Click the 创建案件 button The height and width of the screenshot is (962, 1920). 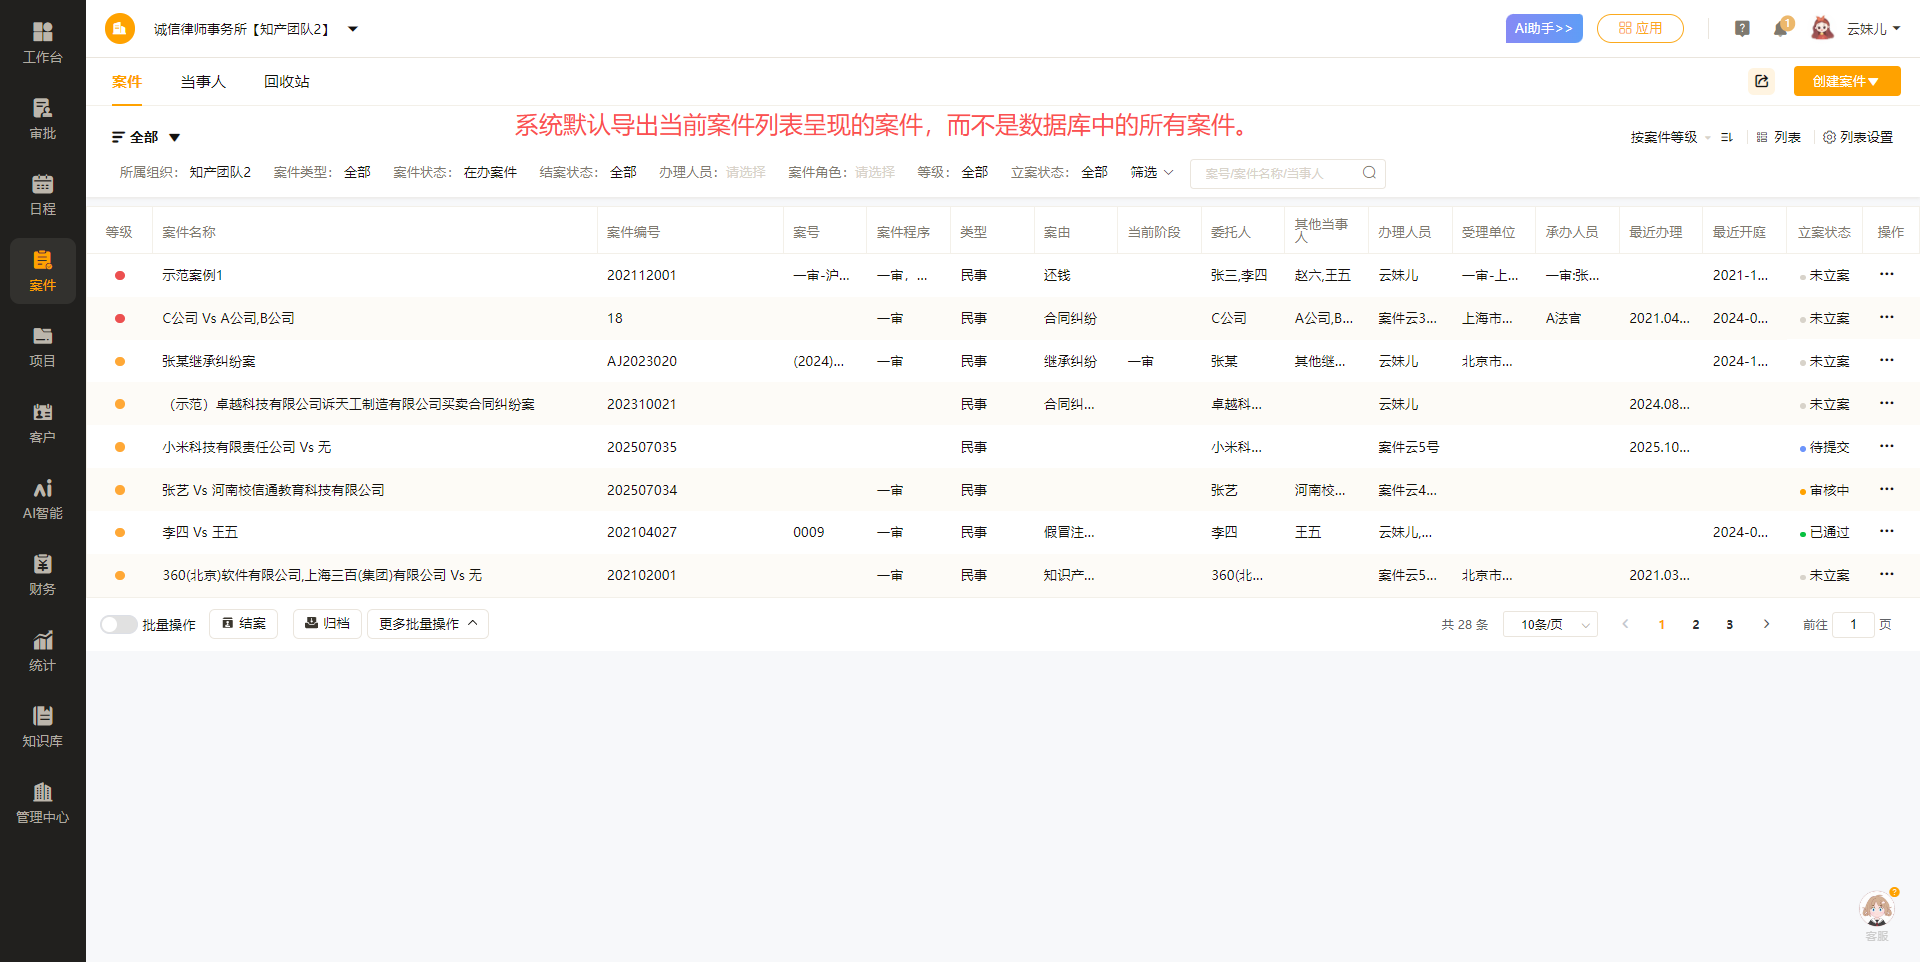click(x=1846, y=81)
